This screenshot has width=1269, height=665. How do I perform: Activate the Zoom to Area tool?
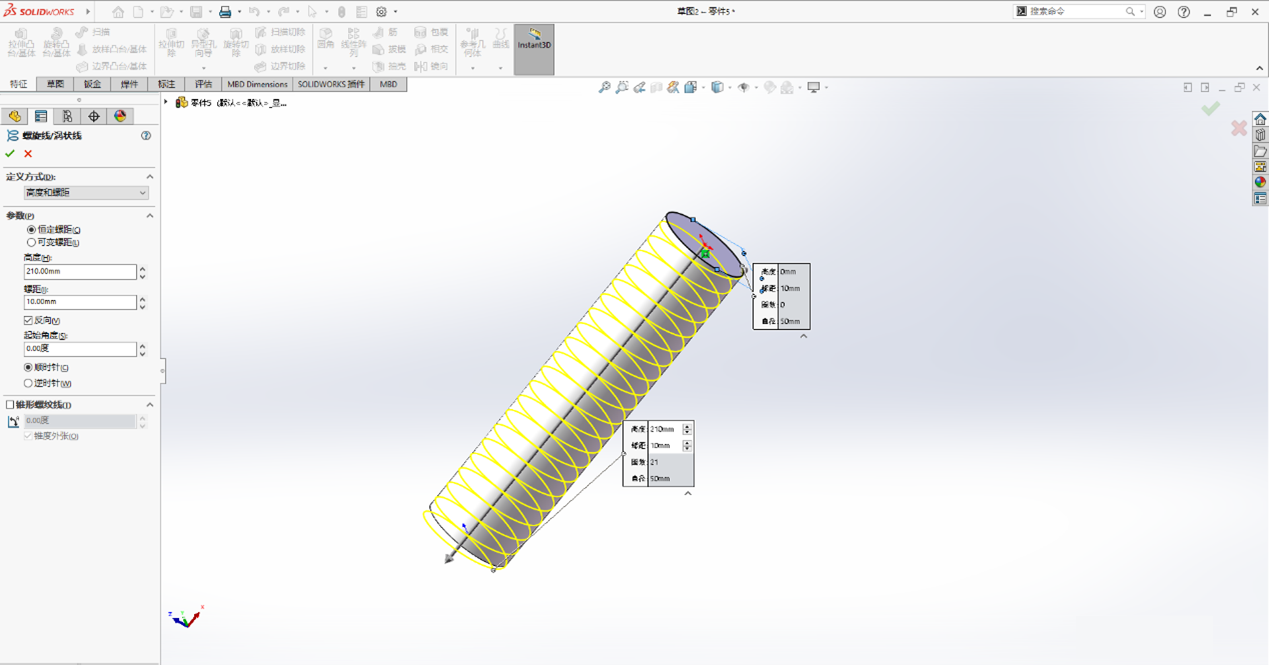click(622, 87)
